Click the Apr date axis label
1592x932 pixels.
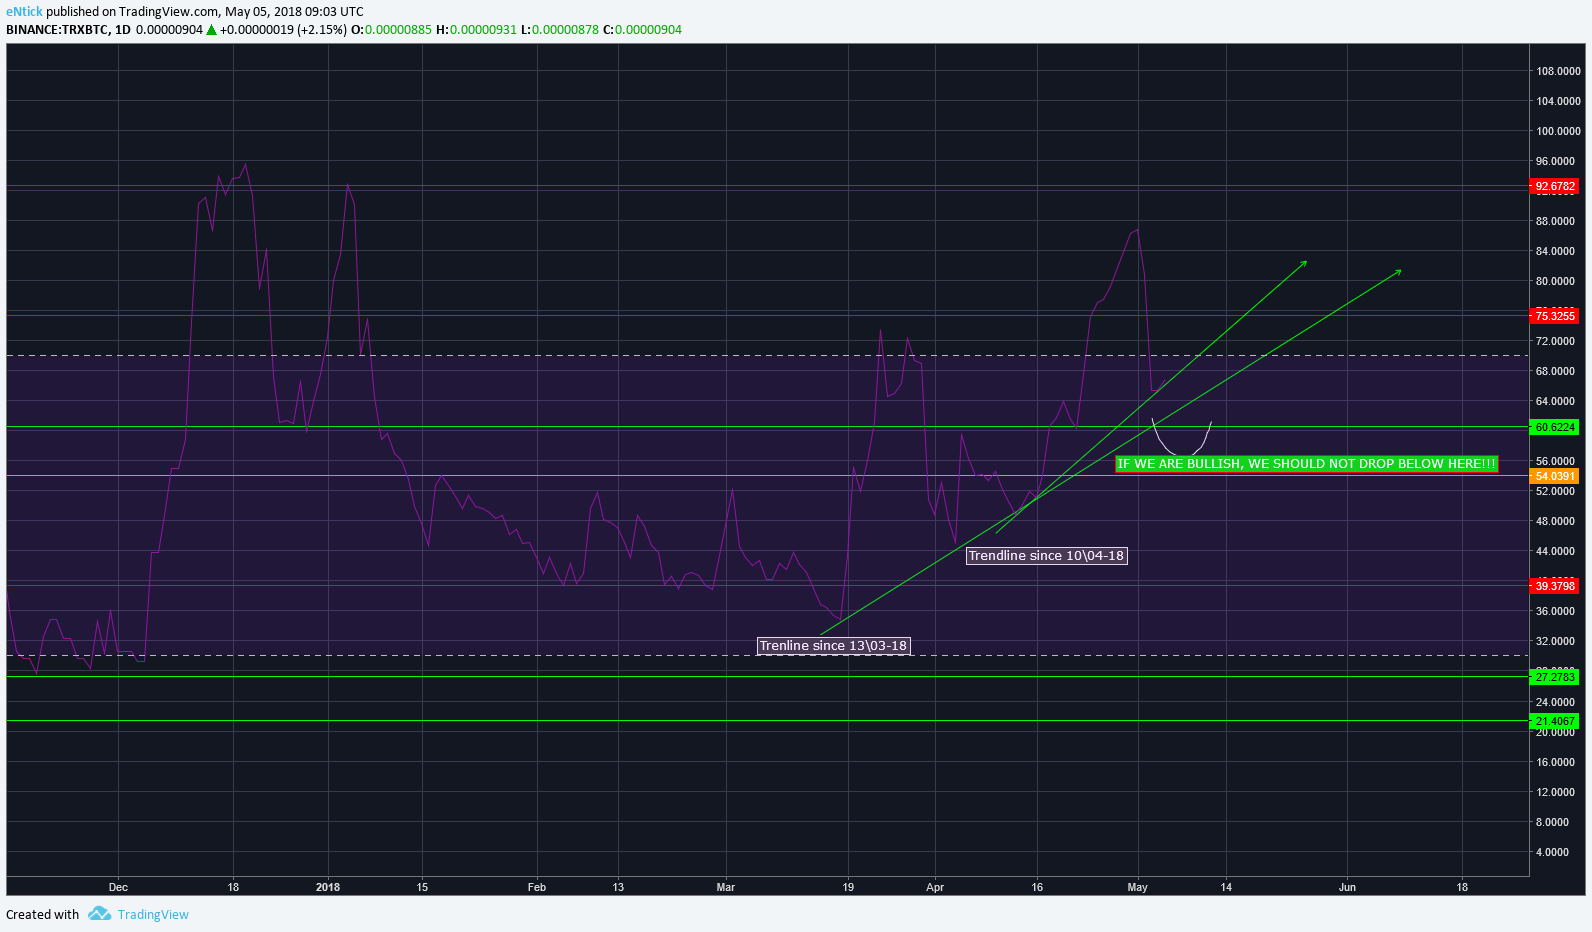935,887
